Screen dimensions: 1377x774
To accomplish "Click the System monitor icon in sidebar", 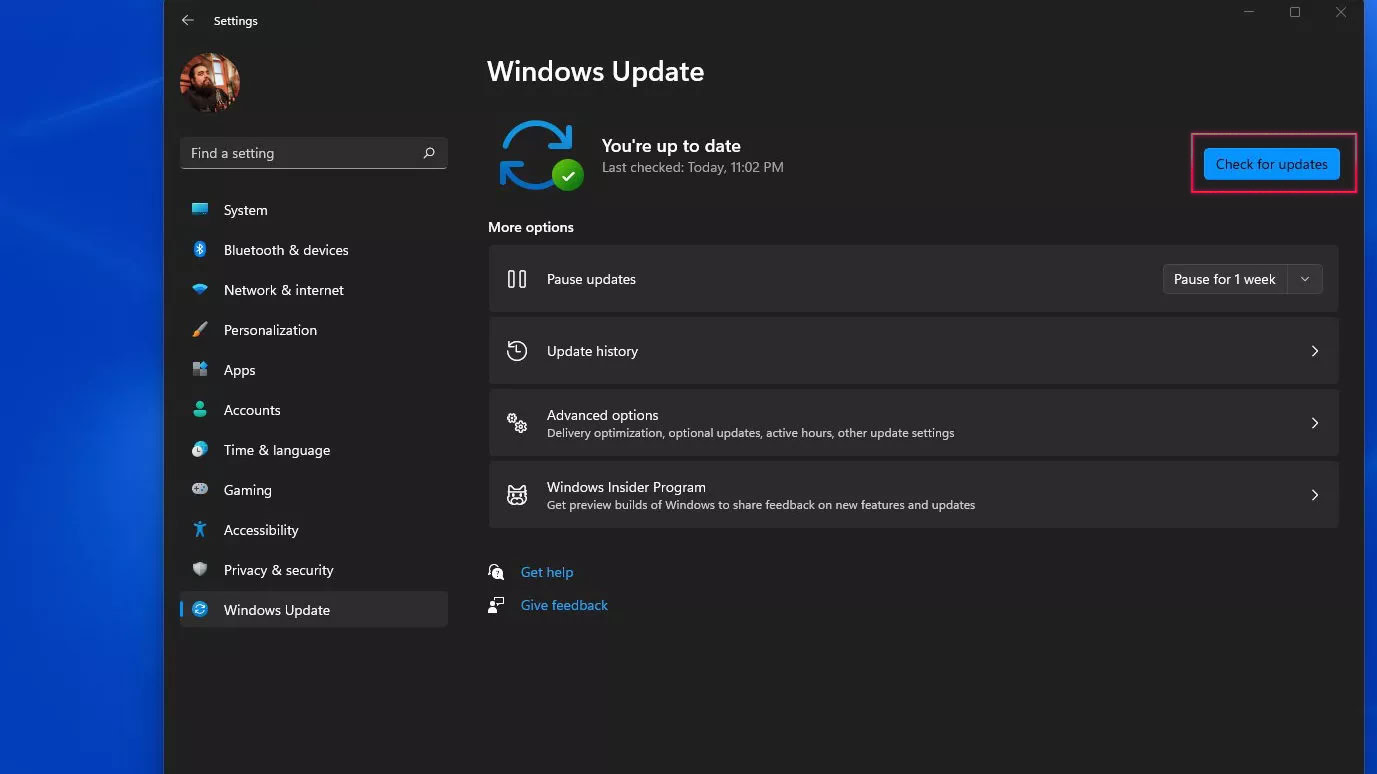I will point(200,210).
